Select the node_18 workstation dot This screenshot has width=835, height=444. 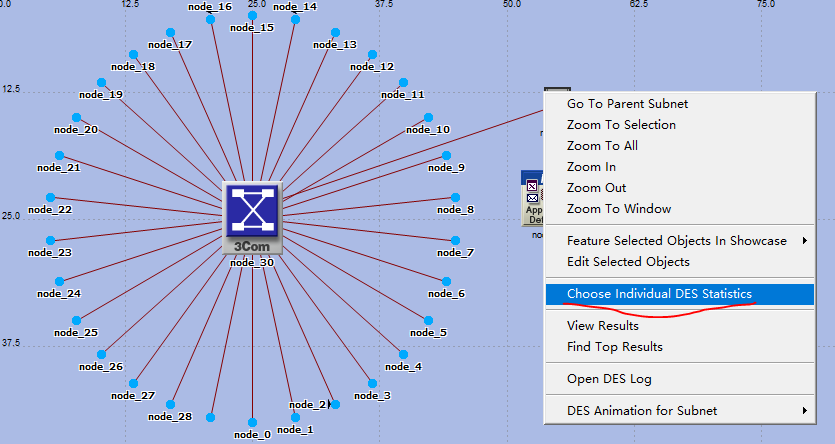coord(134,54)
